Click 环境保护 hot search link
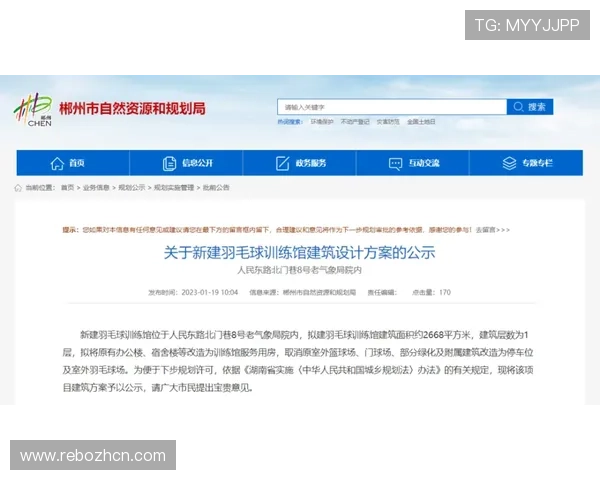 (x=322, y=122)
